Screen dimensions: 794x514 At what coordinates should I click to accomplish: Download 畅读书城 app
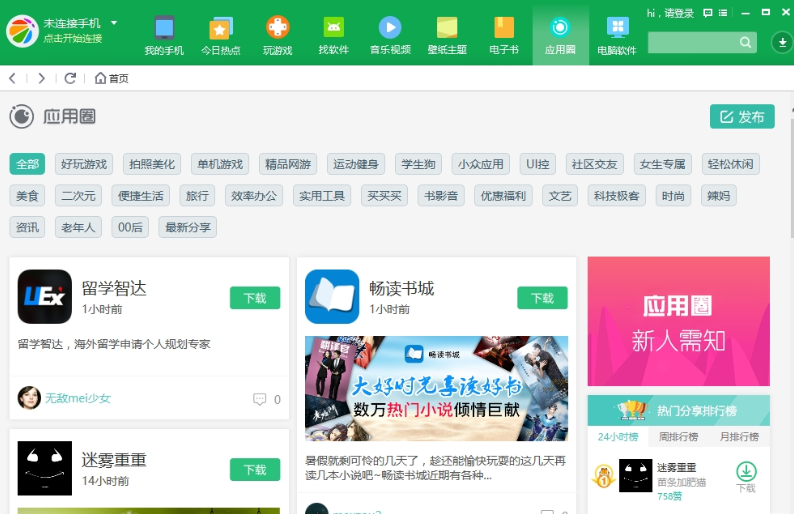pos(542,298)
